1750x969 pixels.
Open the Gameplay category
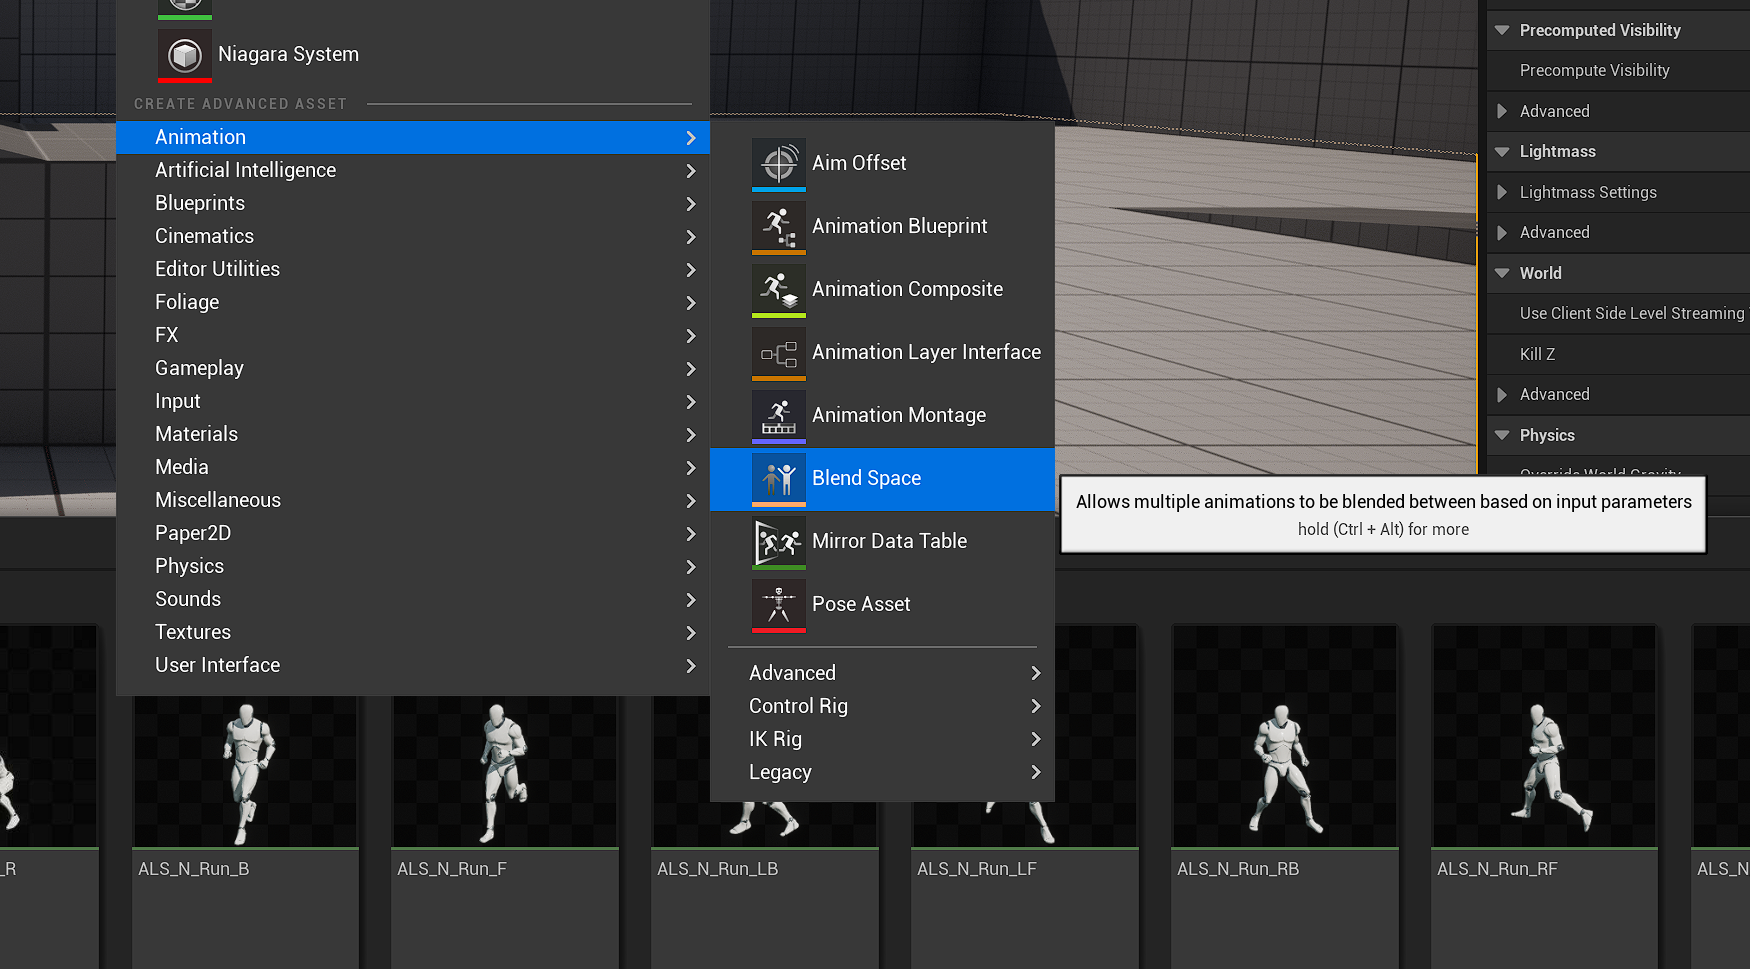[x=413, y=368]
